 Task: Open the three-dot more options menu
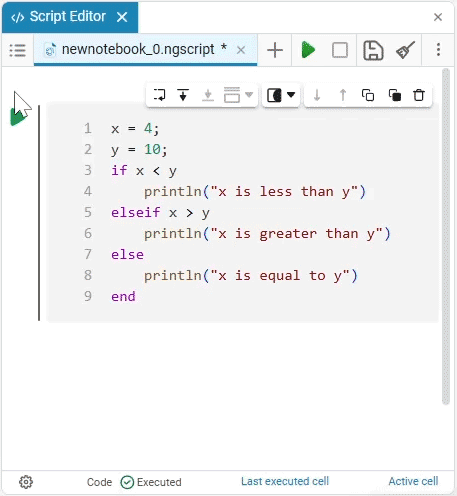point(438,50)
